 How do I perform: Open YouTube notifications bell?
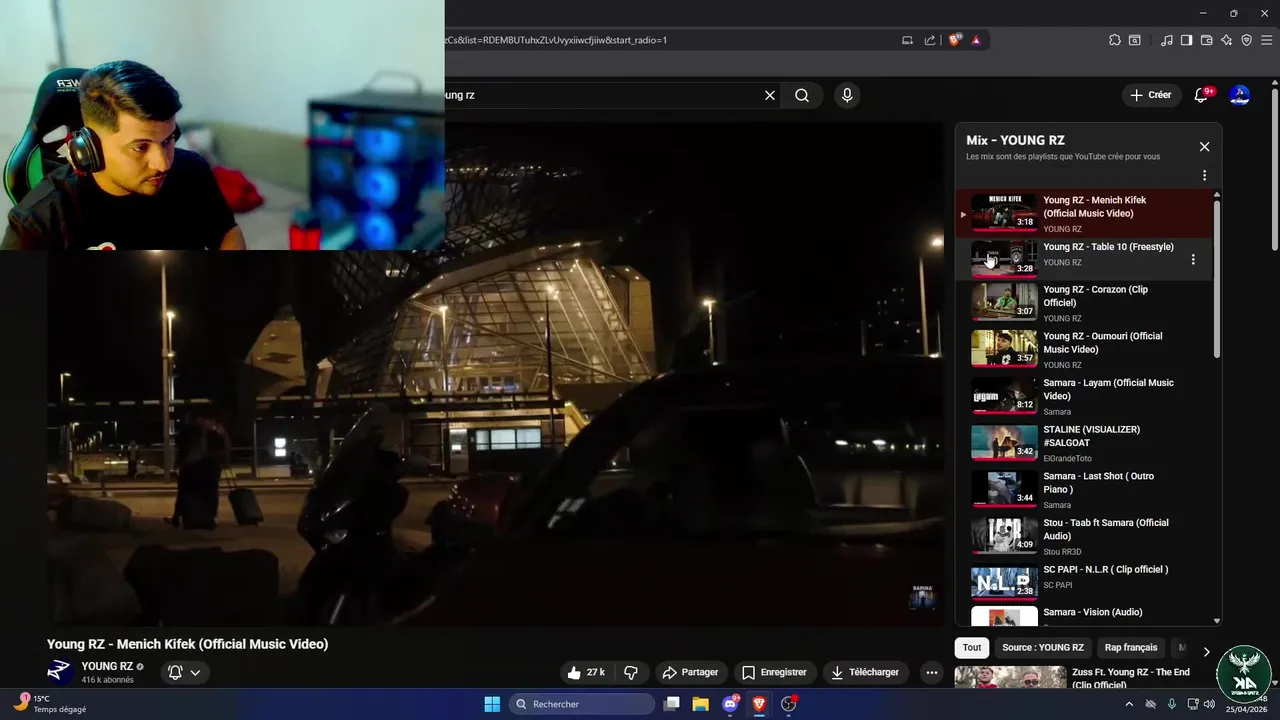coord(1202,95)
